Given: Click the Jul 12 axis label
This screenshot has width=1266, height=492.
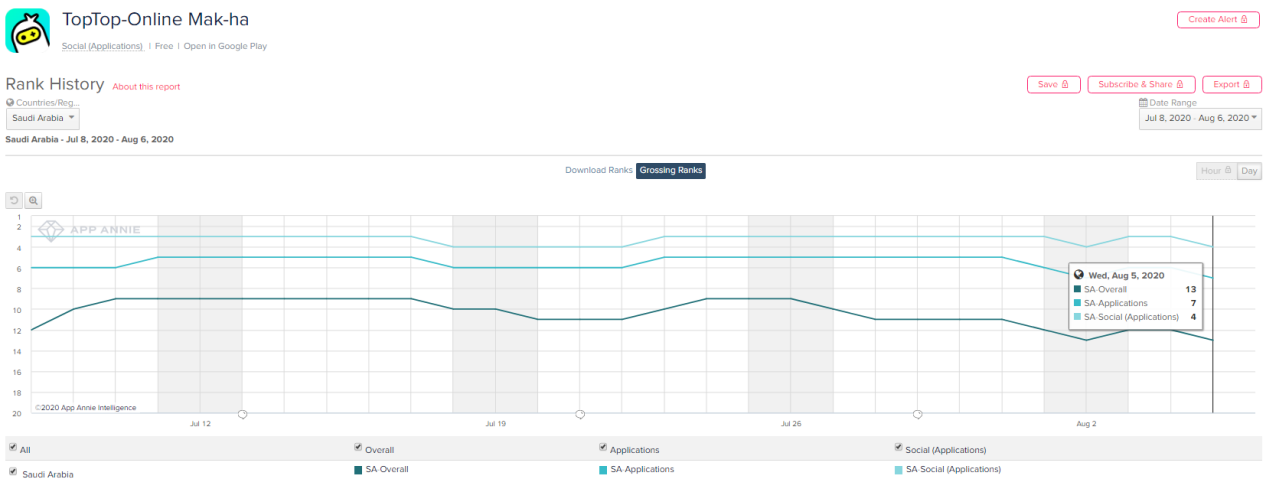Looking at the screenshot, I should coord(200,424).
